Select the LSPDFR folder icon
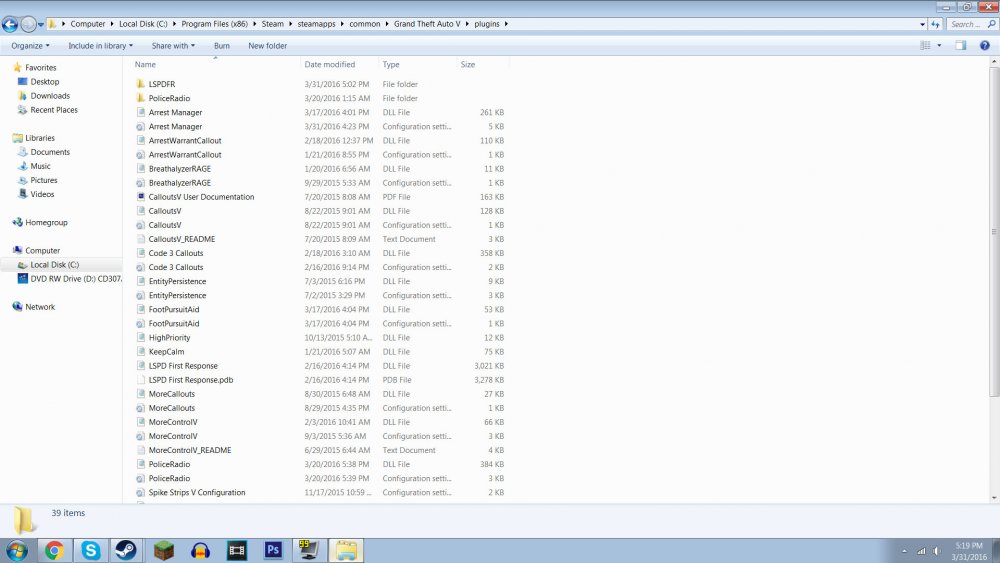 tap(140, 84)
